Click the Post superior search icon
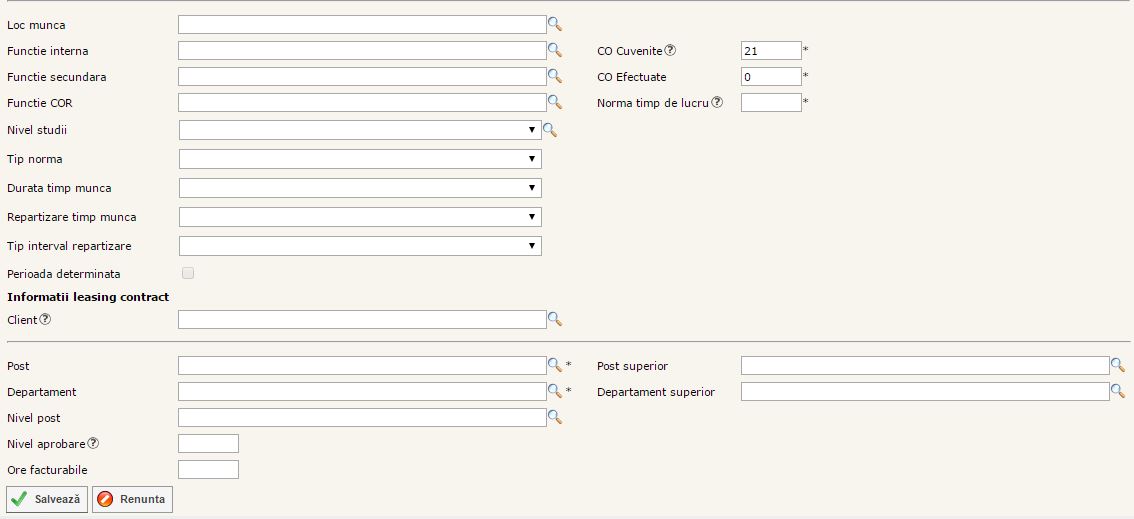Screen dimensions: 1134x519 [x=1118, y=365]
